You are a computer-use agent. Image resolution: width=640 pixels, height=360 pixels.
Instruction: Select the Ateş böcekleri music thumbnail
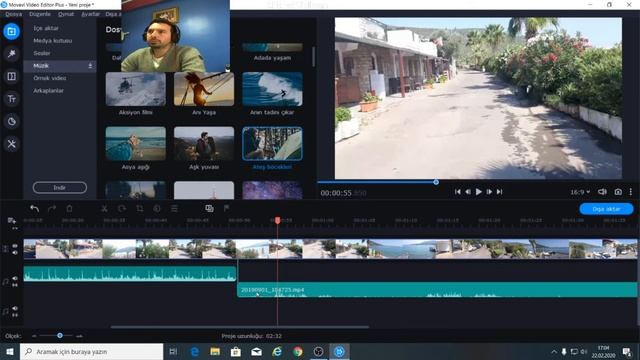272,144
